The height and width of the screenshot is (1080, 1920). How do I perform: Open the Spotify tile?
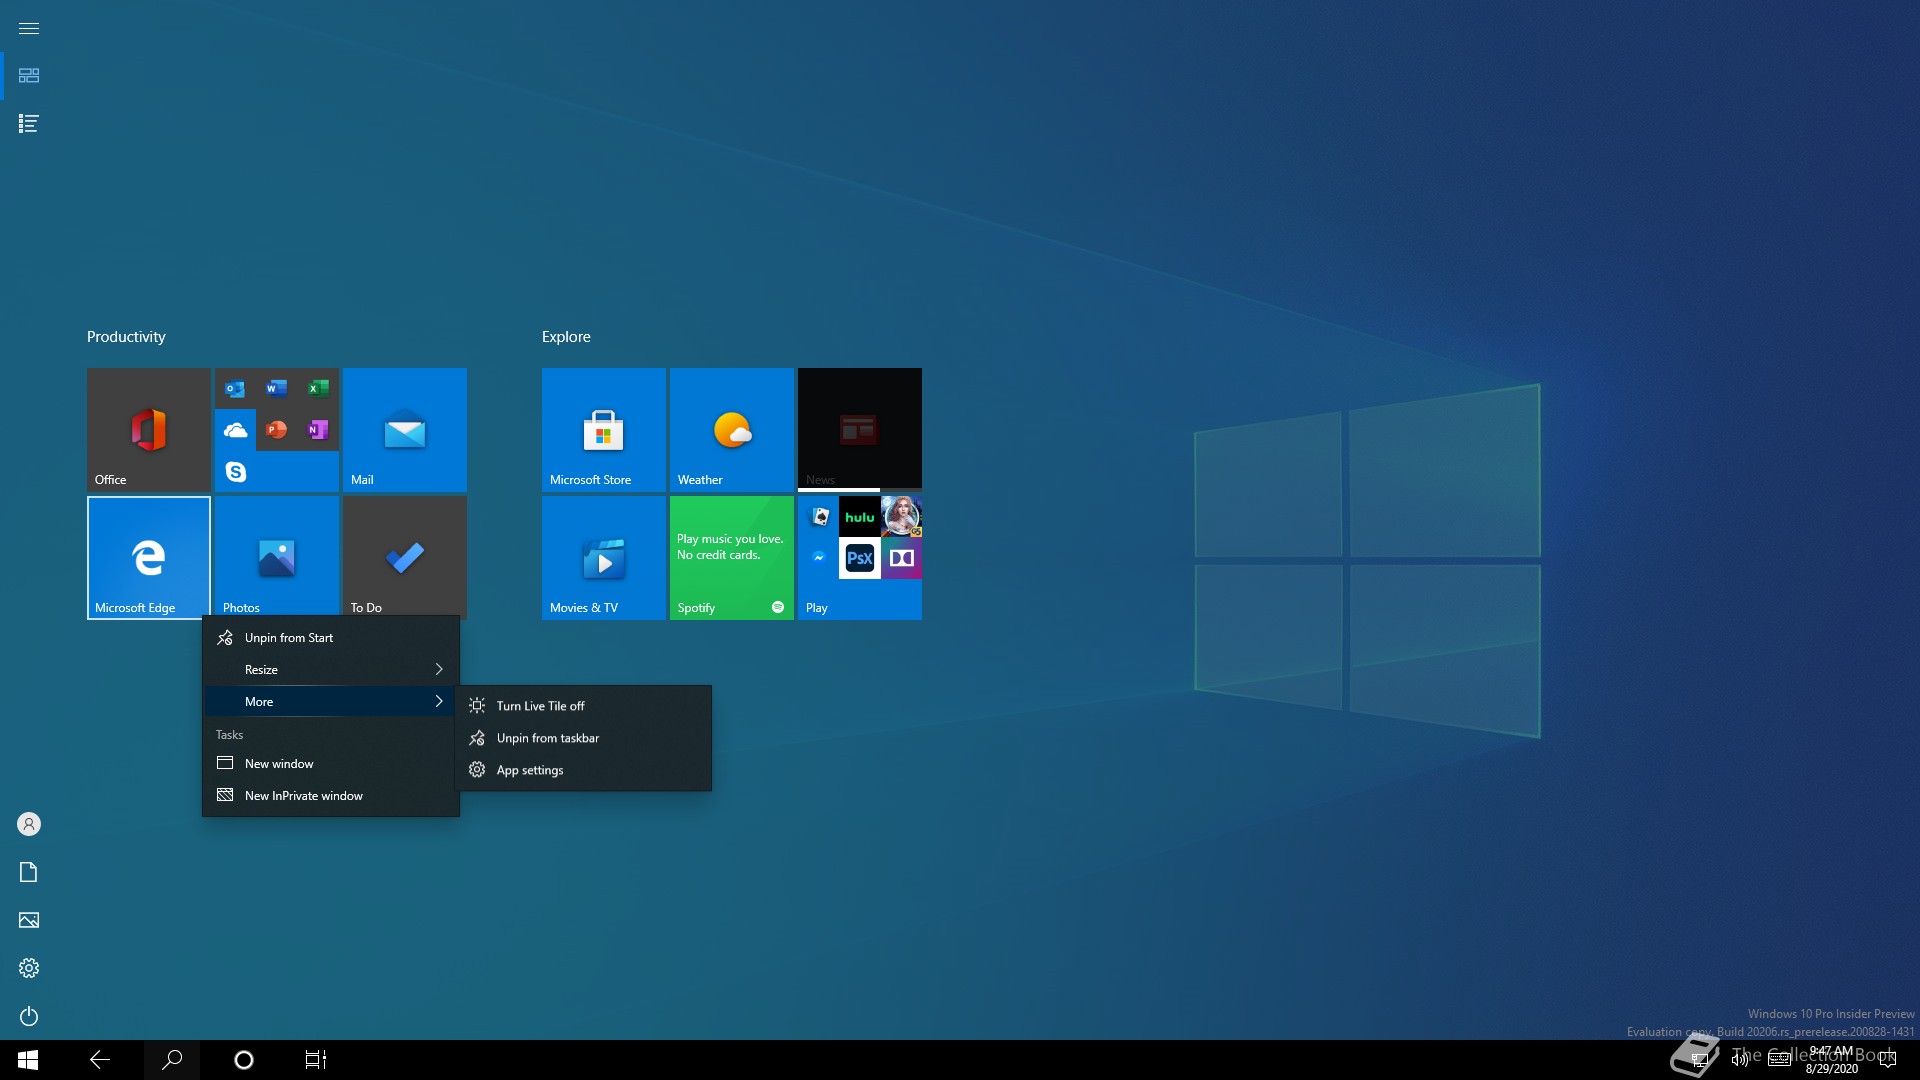coord(731,557)
